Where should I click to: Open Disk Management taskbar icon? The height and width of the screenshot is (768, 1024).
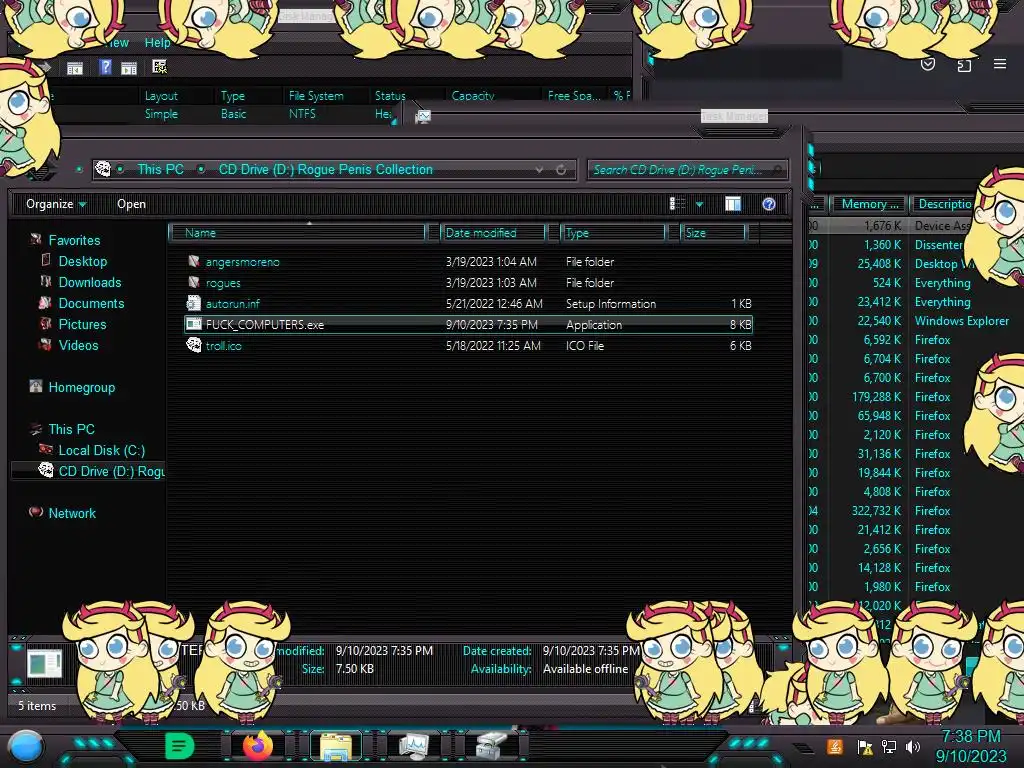(x=491, y=746)
